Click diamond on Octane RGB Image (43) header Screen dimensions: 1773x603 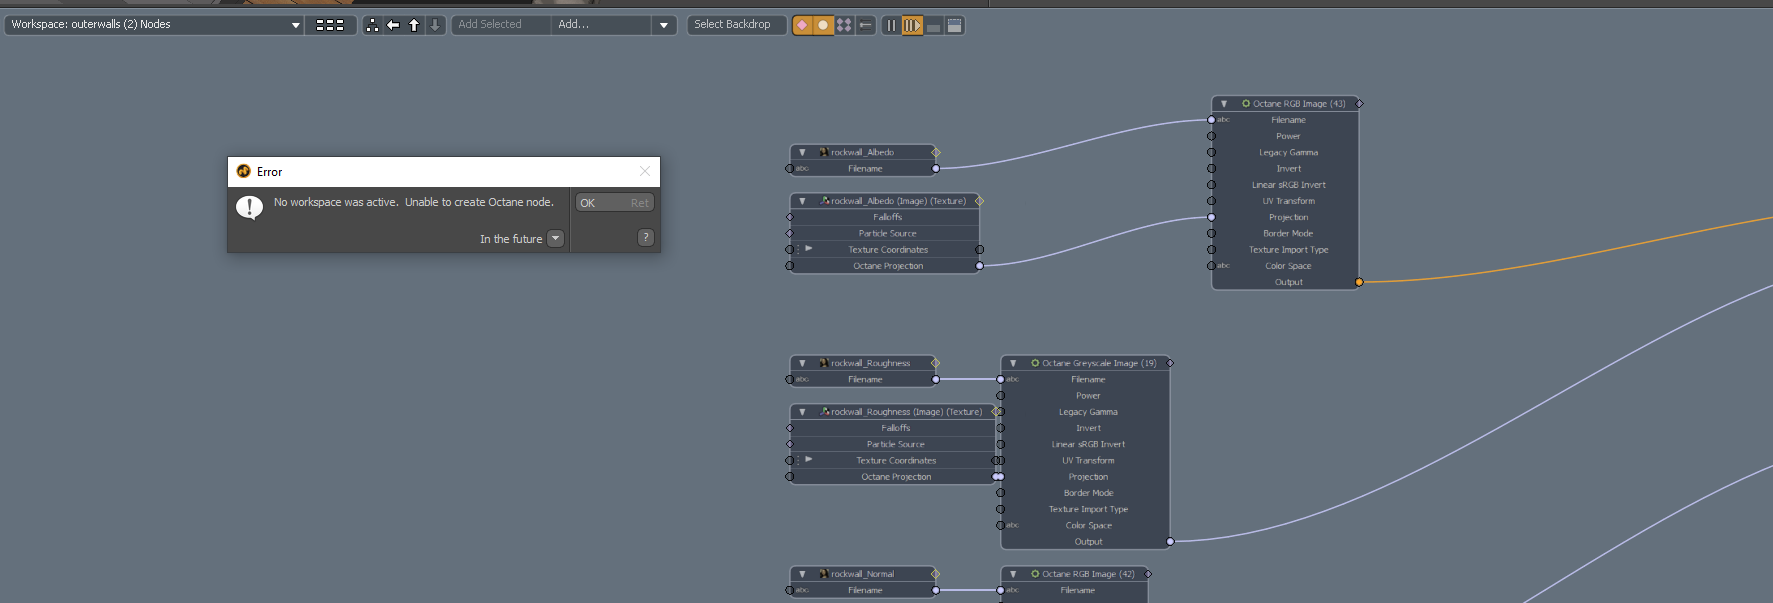click(1359, 104)
